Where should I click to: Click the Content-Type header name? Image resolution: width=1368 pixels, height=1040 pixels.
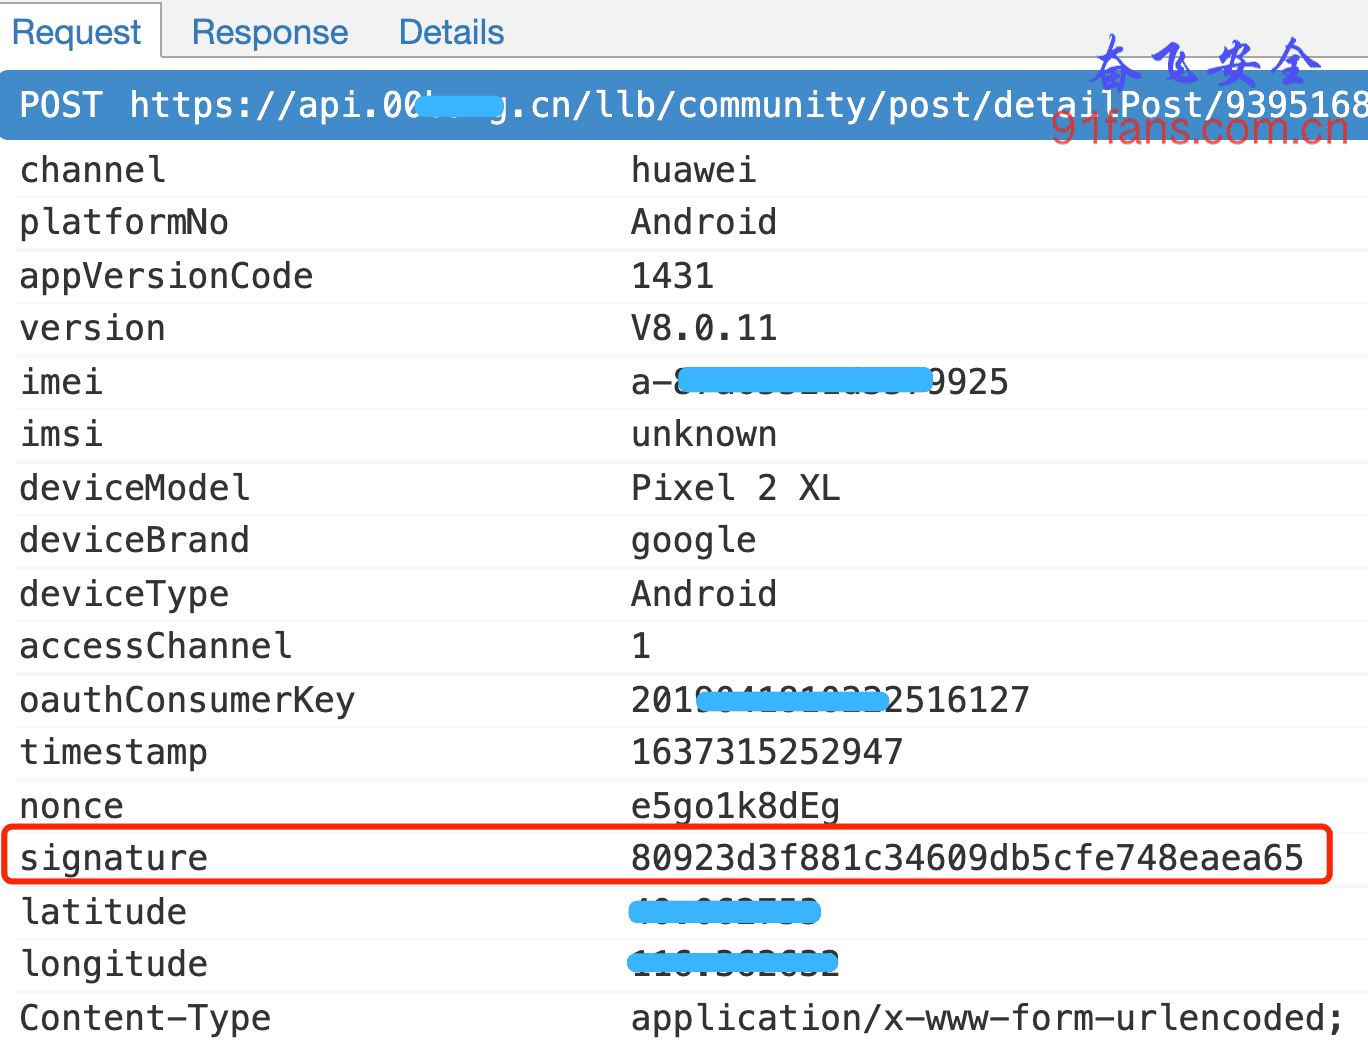pos(145,1018)
